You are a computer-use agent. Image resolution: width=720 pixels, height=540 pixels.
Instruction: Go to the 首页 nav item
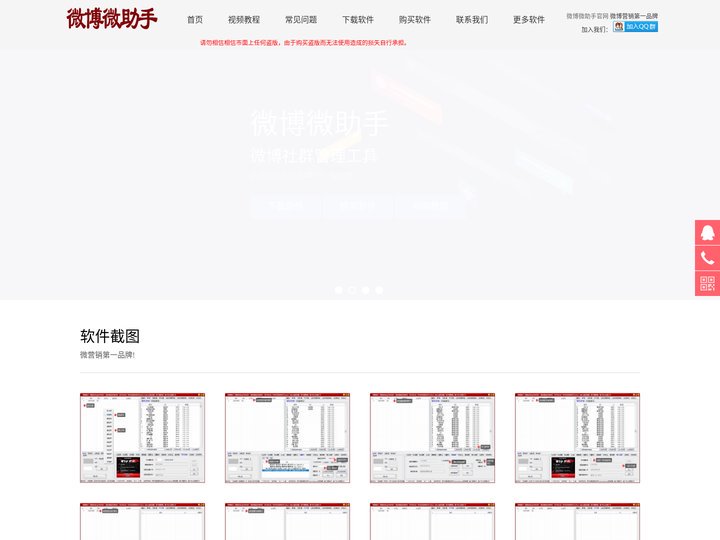click(195, 20)
